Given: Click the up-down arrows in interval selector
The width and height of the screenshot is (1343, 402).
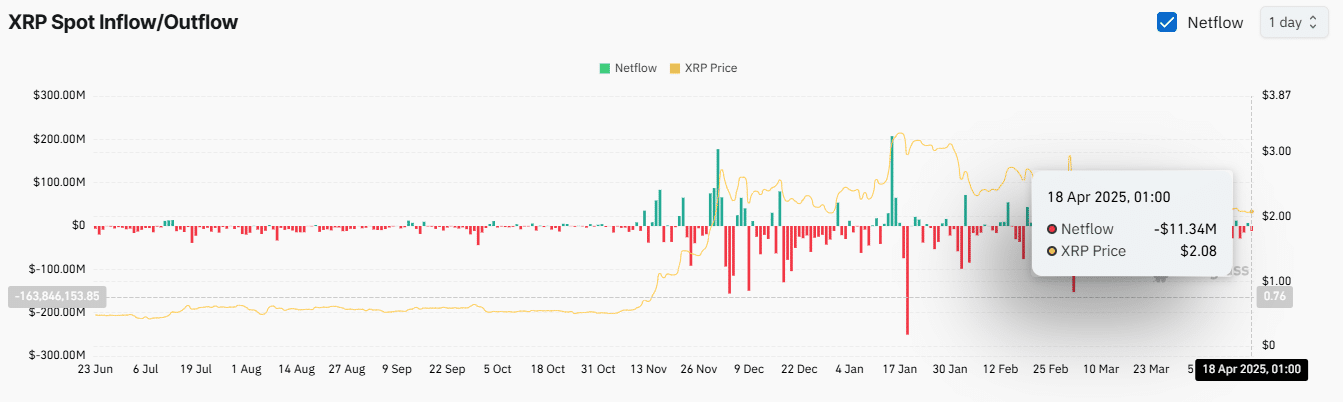Looking at the screenshot, I should [x=1312, y=22].
